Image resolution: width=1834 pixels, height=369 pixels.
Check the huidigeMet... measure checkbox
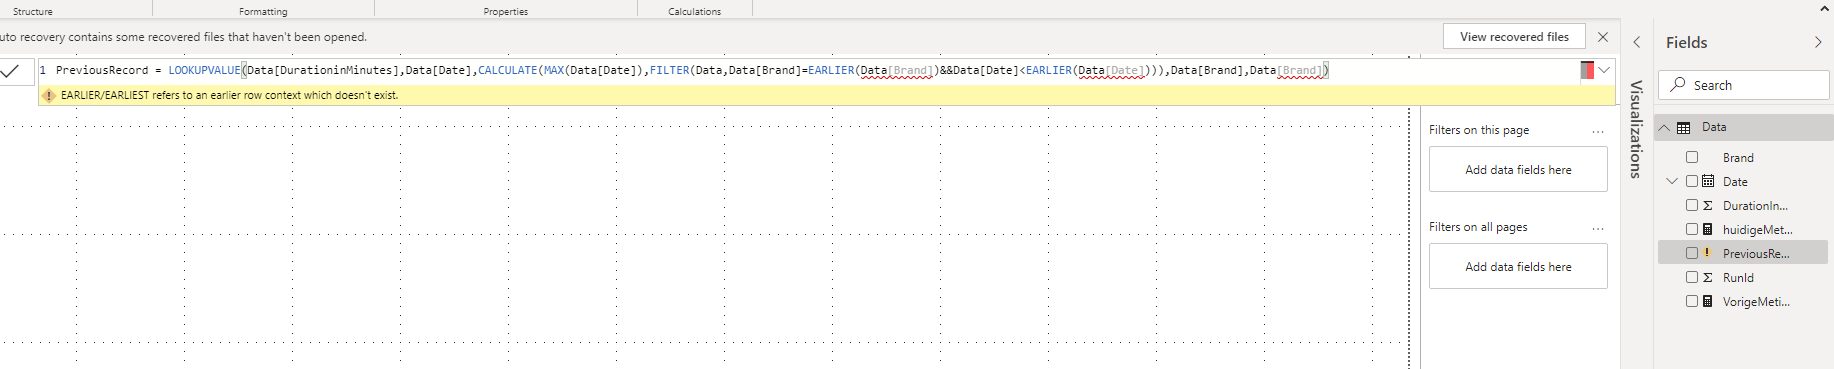tap(1692, 229)
